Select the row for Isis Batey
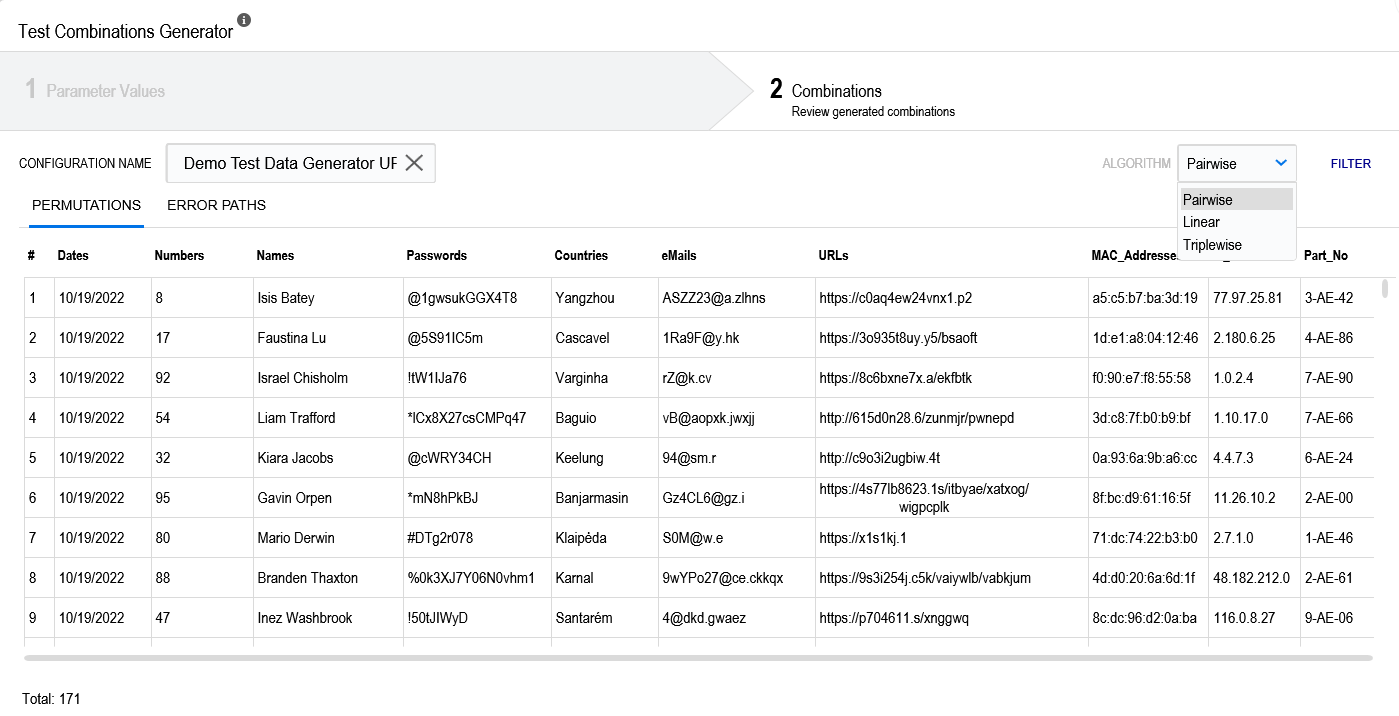Screen dimensions: 1399x716 pos(285,298)
